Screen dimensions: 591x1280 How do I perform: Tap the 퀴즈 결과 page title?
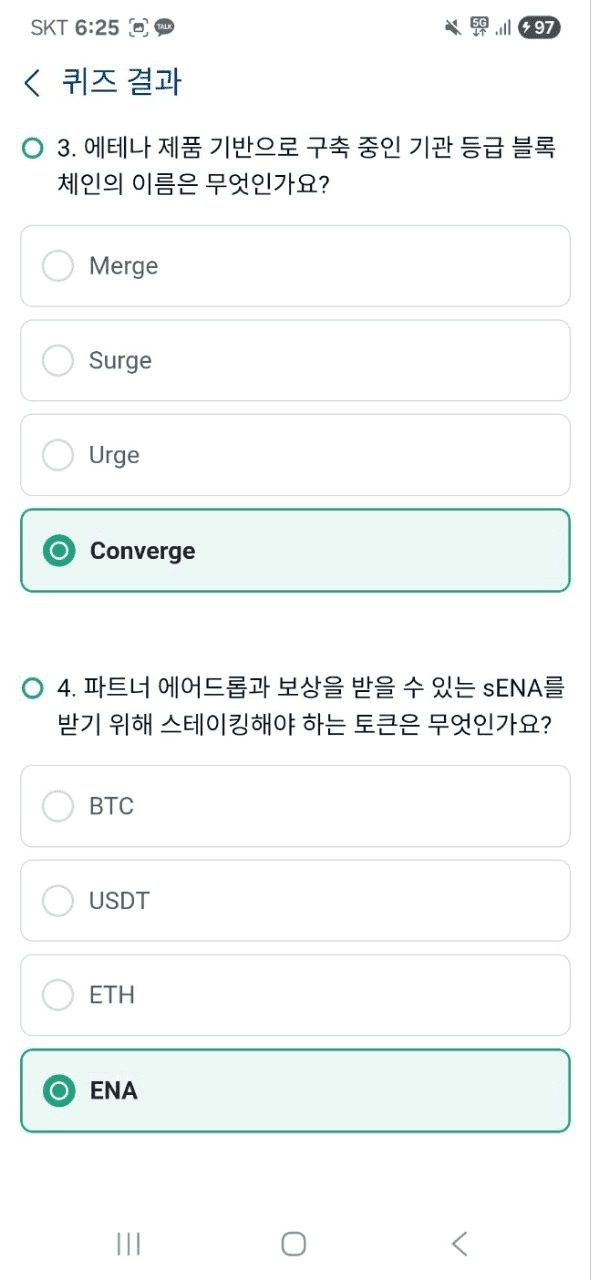point(121,82)
